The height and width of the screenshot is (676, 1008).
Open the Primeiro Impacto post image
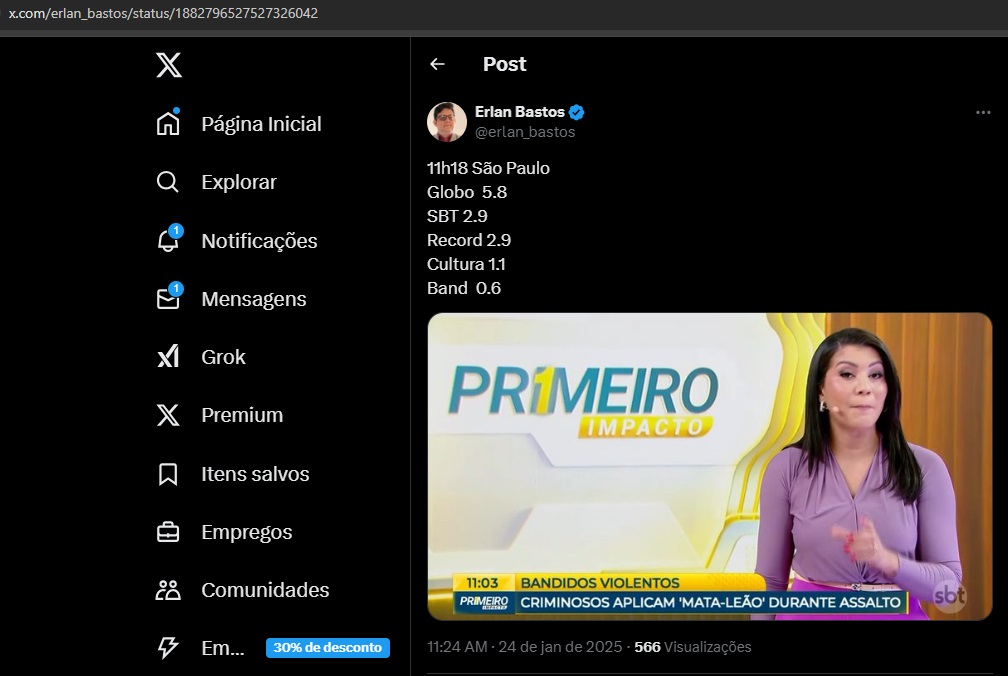(x=709, y=466)
